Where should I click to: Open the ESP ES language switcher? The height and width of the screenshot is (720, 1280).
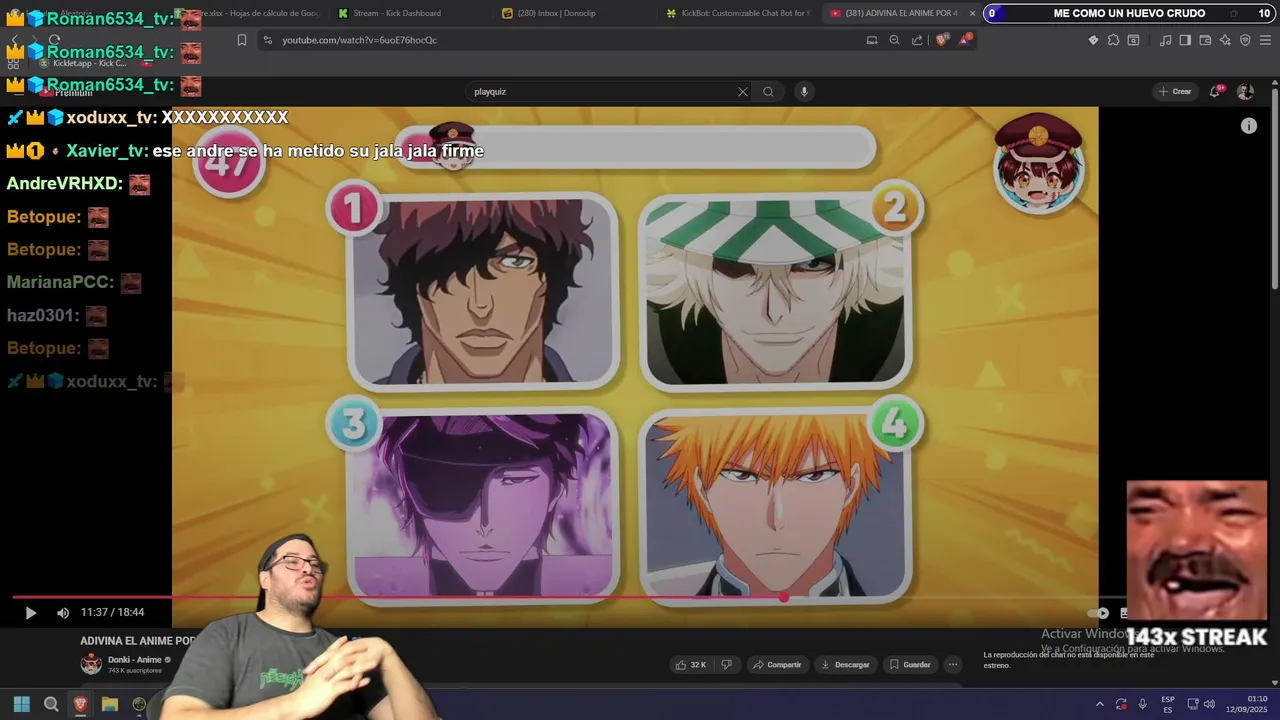pos(1167,704)
